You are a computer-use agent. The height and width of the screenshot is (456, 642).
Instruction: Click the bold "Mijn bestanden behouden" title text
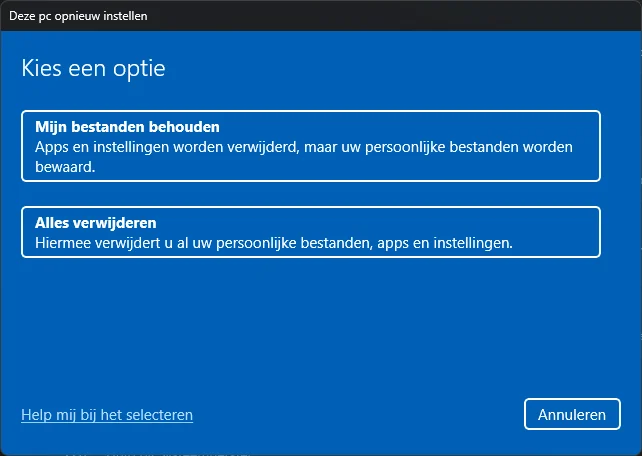[x=127, y=127]
